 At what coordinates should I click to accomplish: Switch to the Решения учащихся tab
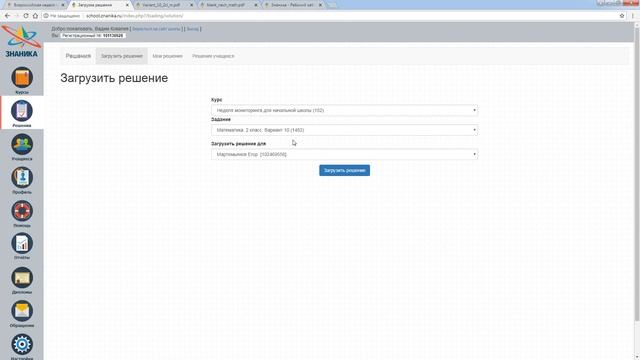[x=213, y=56]
